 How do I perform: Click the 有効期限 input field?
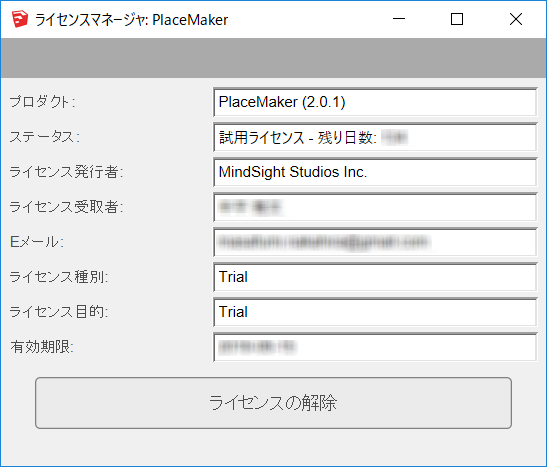(x=375, y=347)
